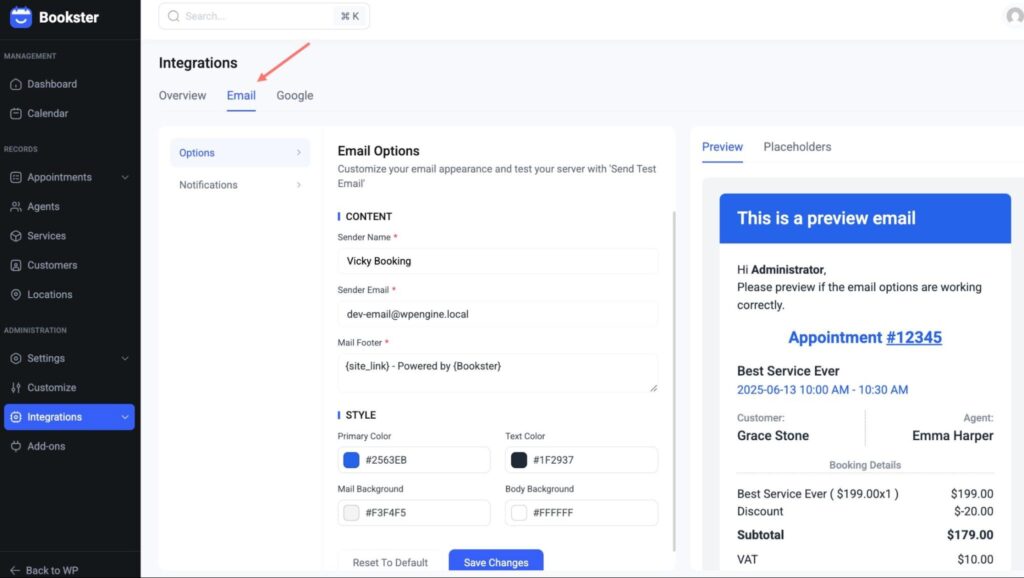Click the Back to WP arrow icon
1024x578 pixels.
tap(15, 571)
